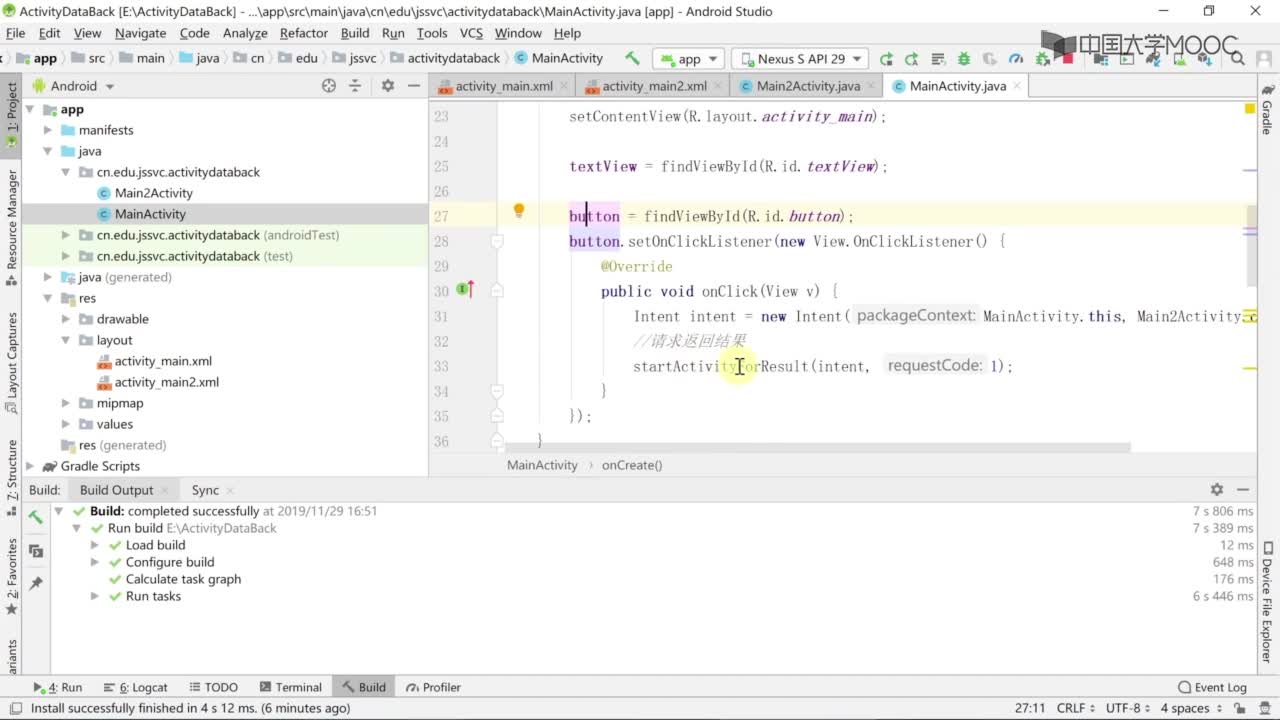The image size is (1280, 720).
Task: Expand the drawable folder
Action: pos(66,319)
